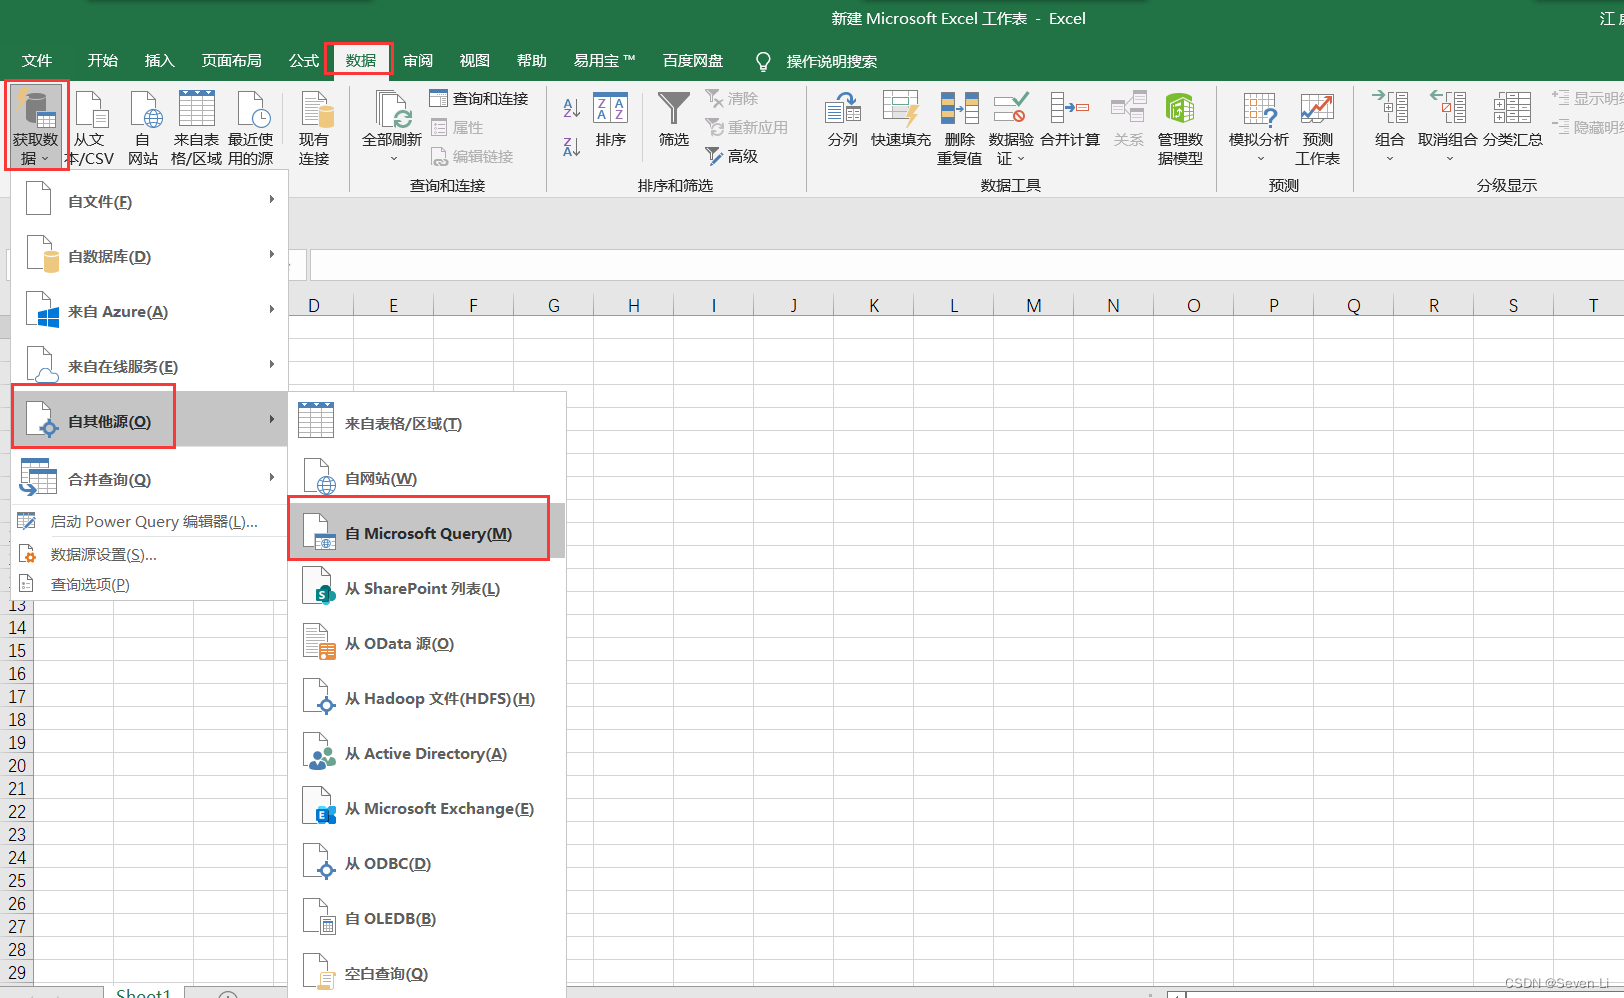Screen dimensions: 1624x998
Task: Expand the 来自在线服务(E) submenu
Action: tap(149, 366)
